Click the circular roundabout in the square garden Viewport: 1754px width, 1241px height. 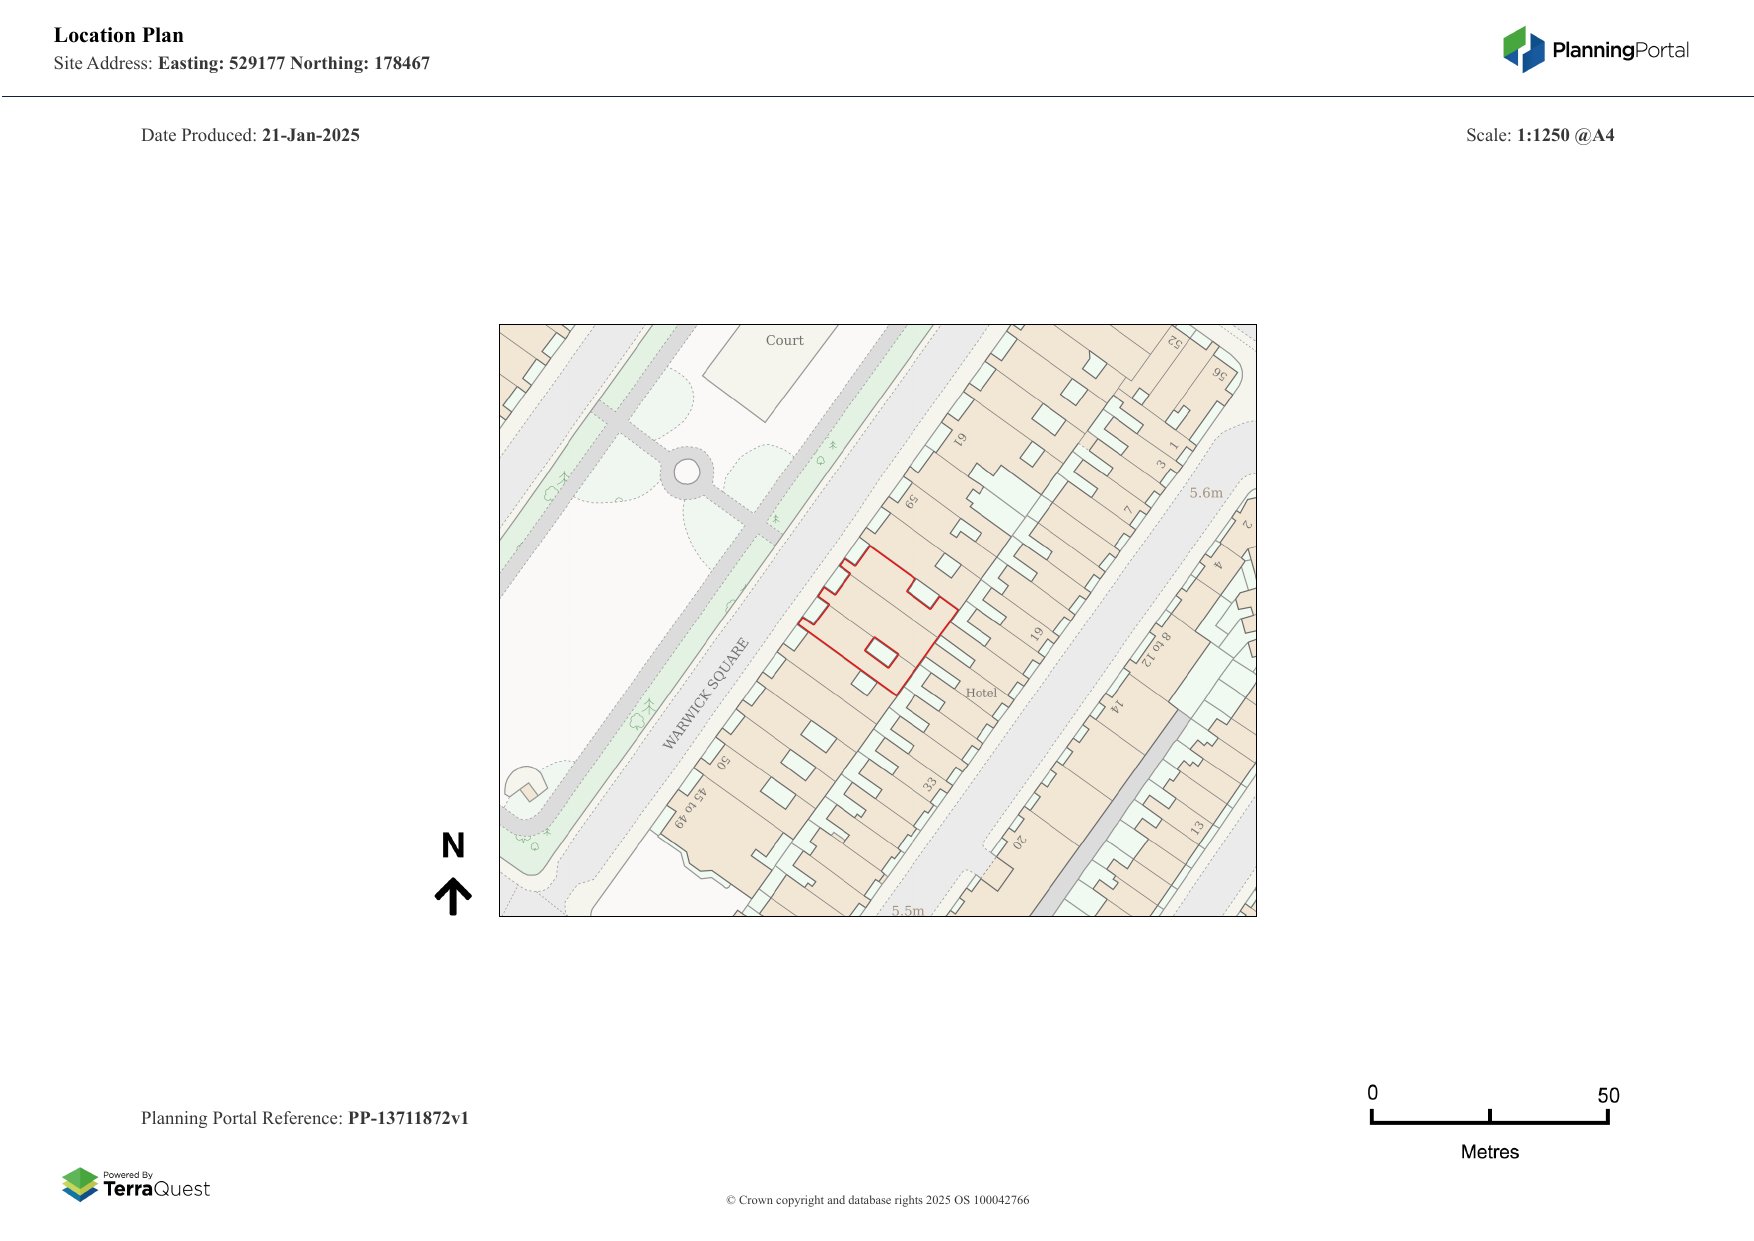click(x=687, y=471)
